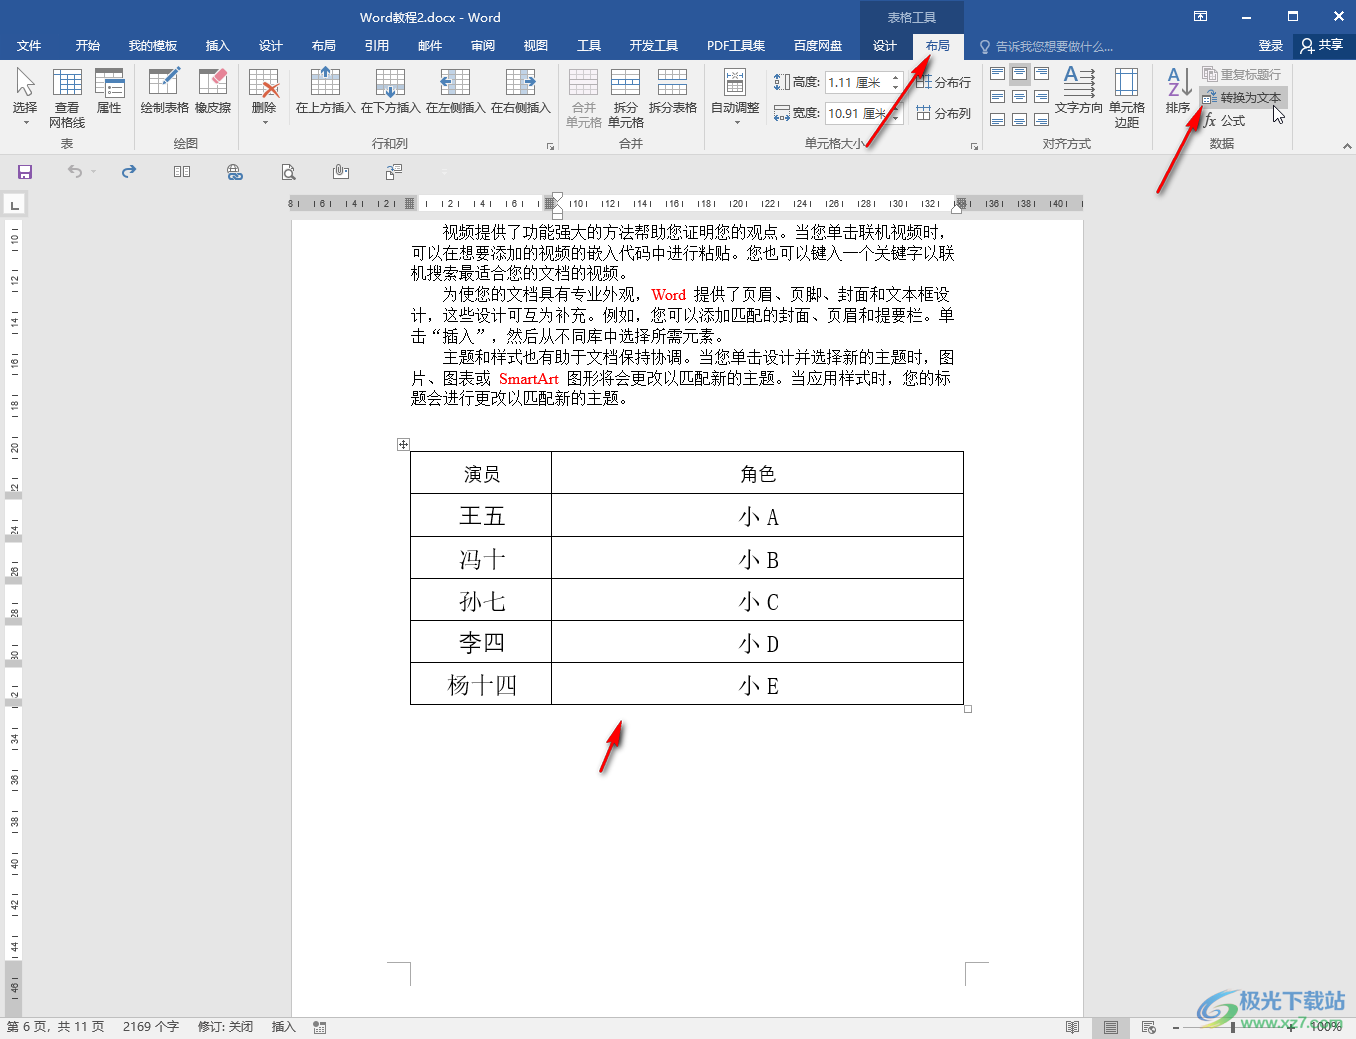Open ribbon display options icon

click(x=1200, y=16)
